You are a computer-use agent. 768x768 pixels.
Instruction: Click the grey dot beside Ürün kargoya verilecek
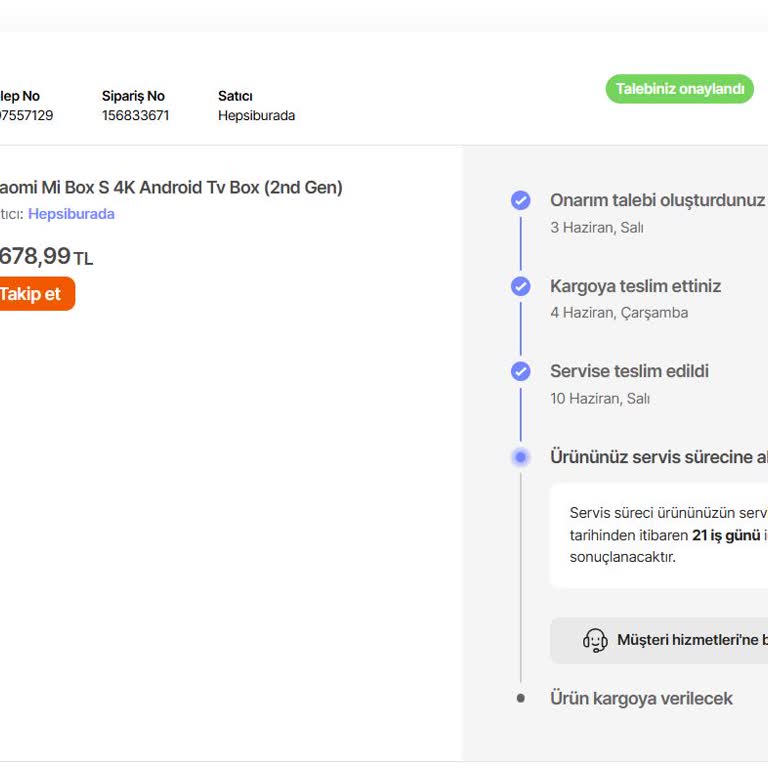pos(521,698)
